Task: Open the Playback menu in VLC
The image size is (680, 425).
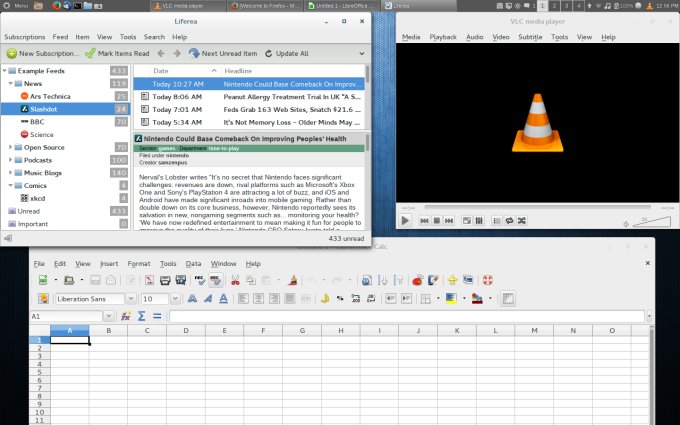Action: click(x=443, y=37)
